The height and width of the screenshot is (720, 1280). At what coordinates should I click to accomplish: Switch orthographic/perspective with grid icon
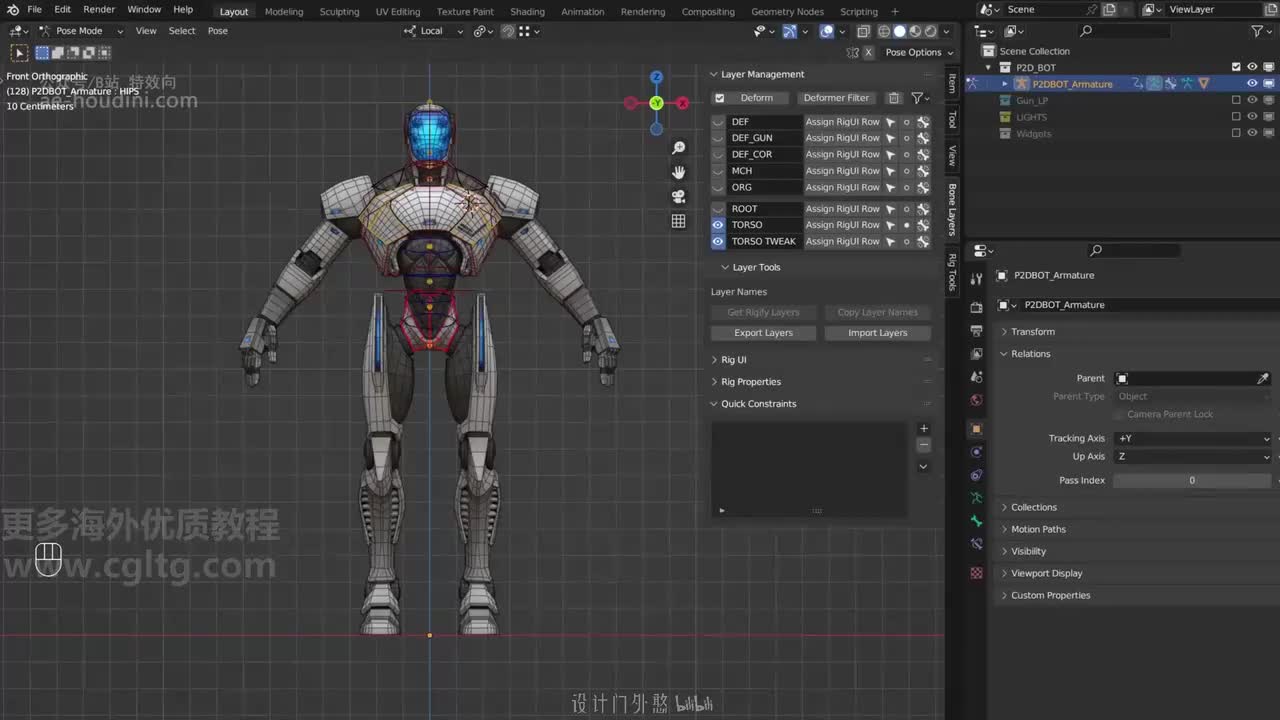(678, 221)
